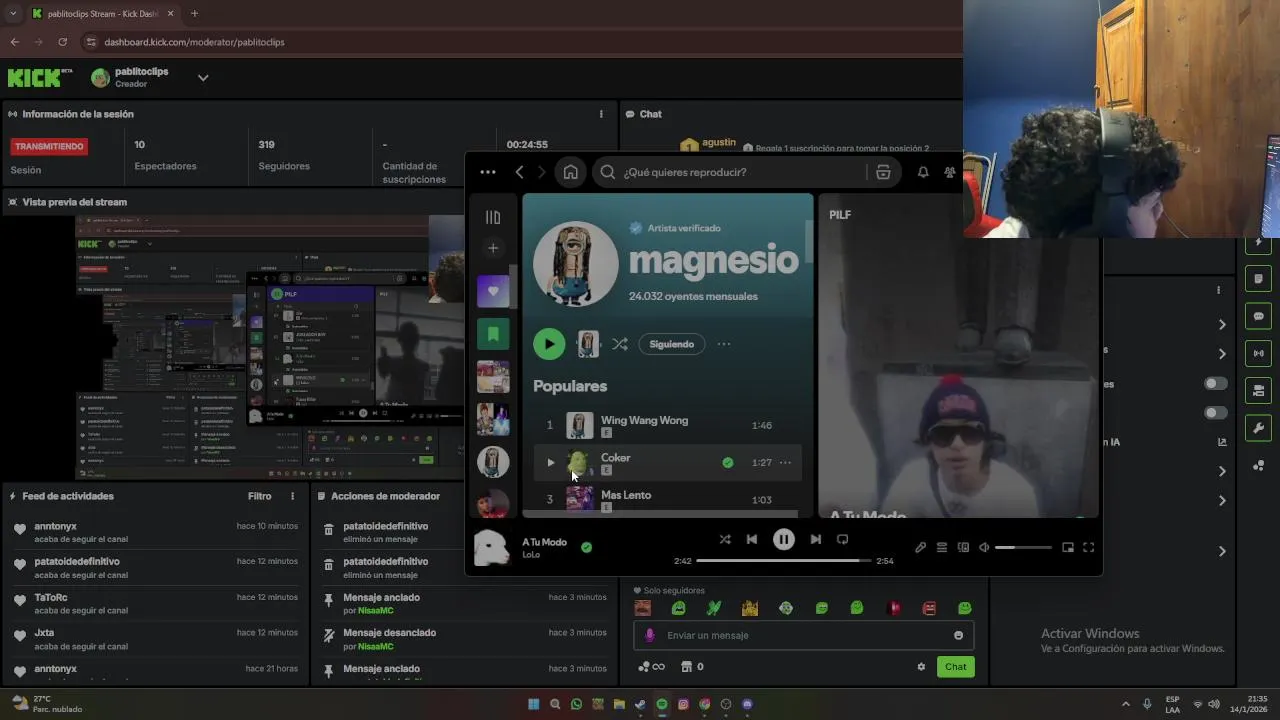Viewport: 1280px width, 720px height.
Task: Expand the pablitoclips creator dropdown
Action: [203, 78]
